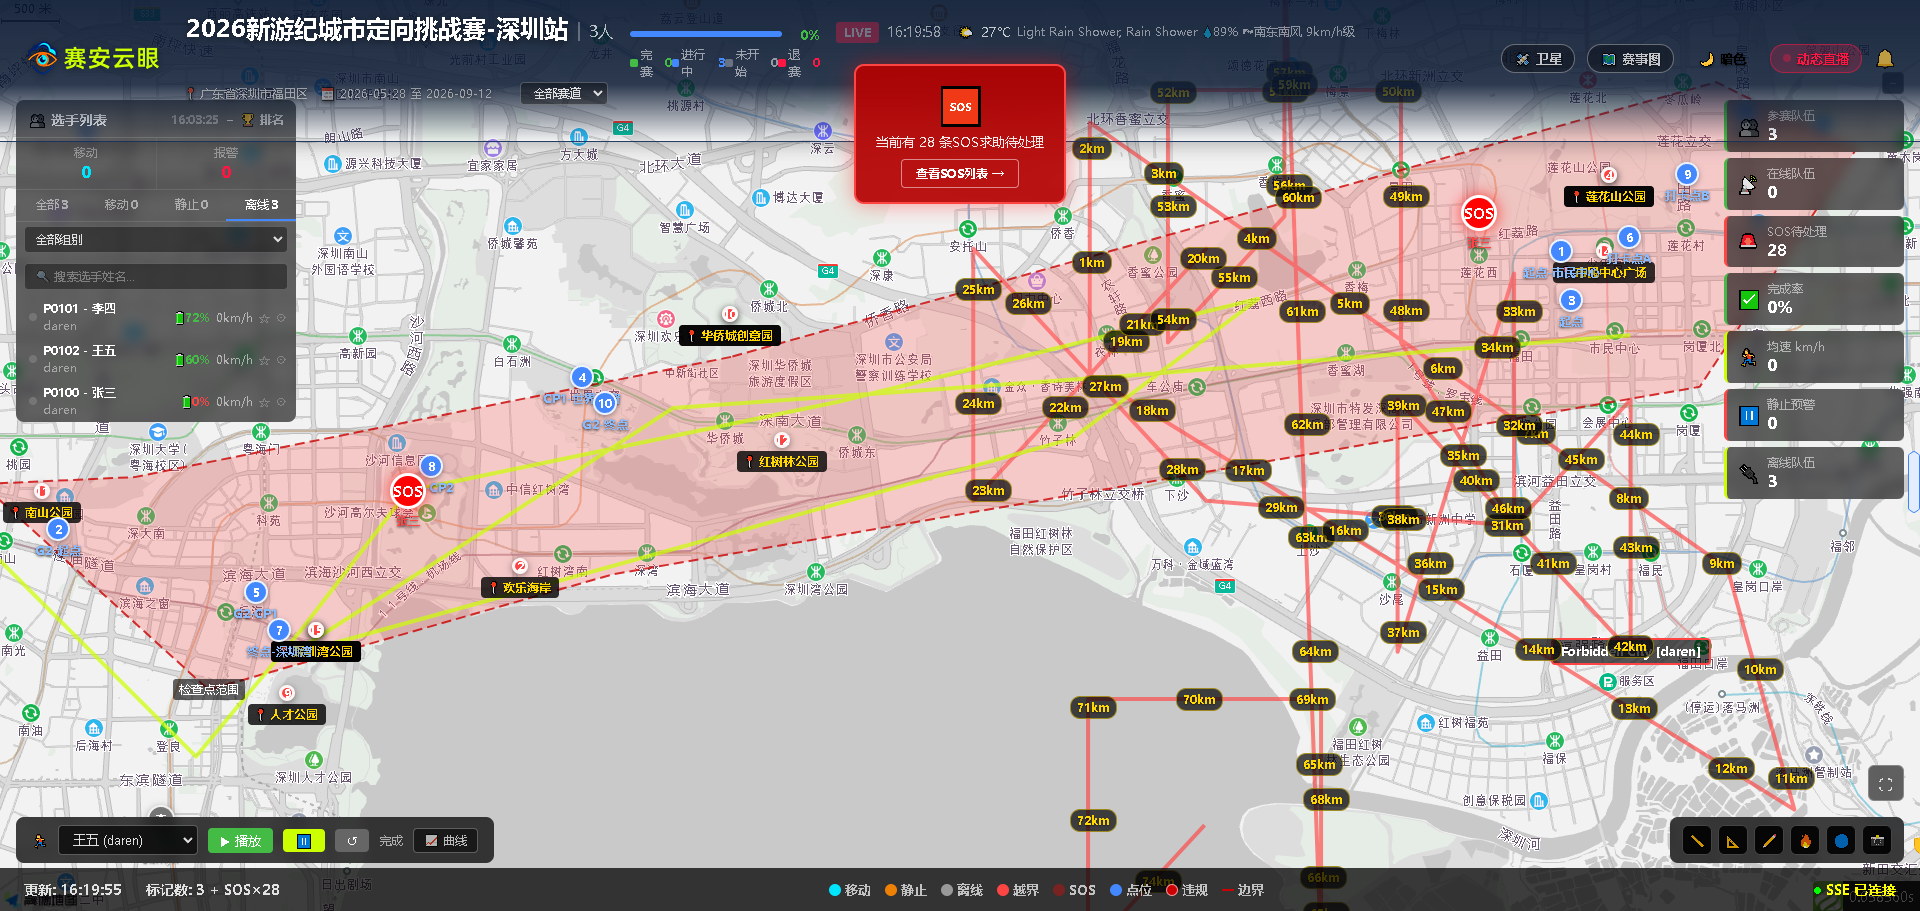
Task: Click the 人才公园 map label
Action: (x=287, y=715)
